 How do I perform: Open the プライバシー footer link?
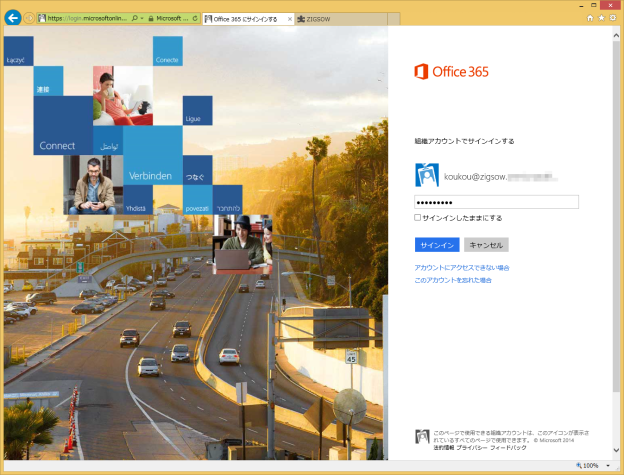(471, 448)
